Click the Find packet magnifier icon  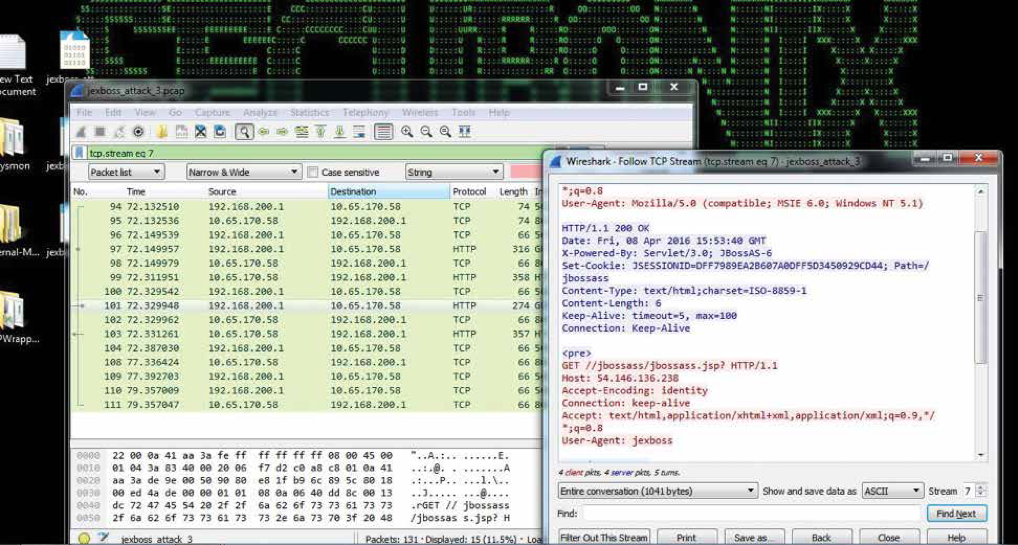point(244,132)
